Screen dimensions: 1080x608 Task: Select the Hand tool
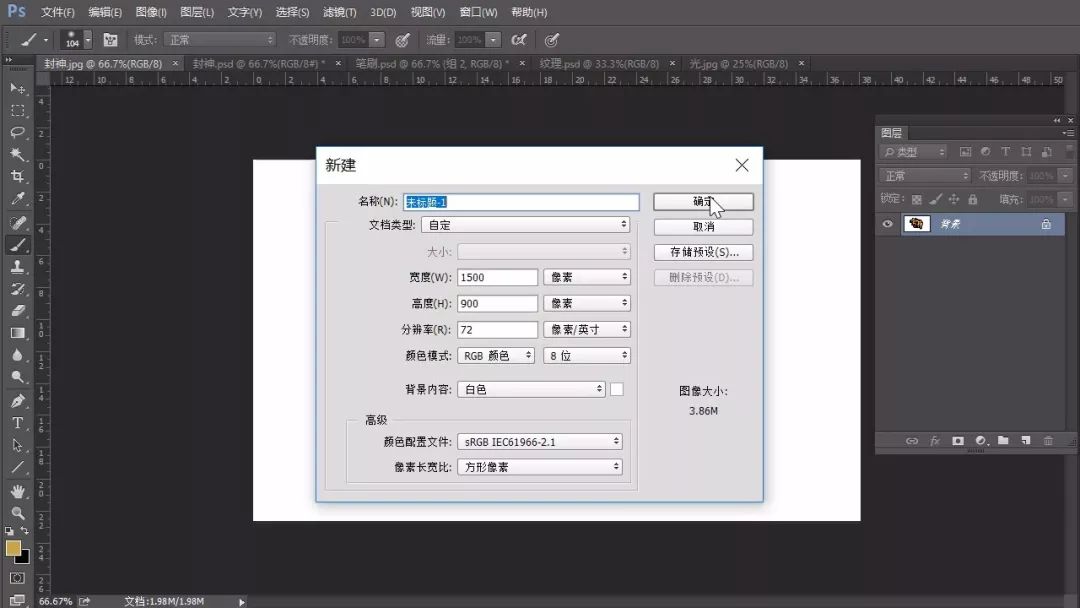coord(17,491)
